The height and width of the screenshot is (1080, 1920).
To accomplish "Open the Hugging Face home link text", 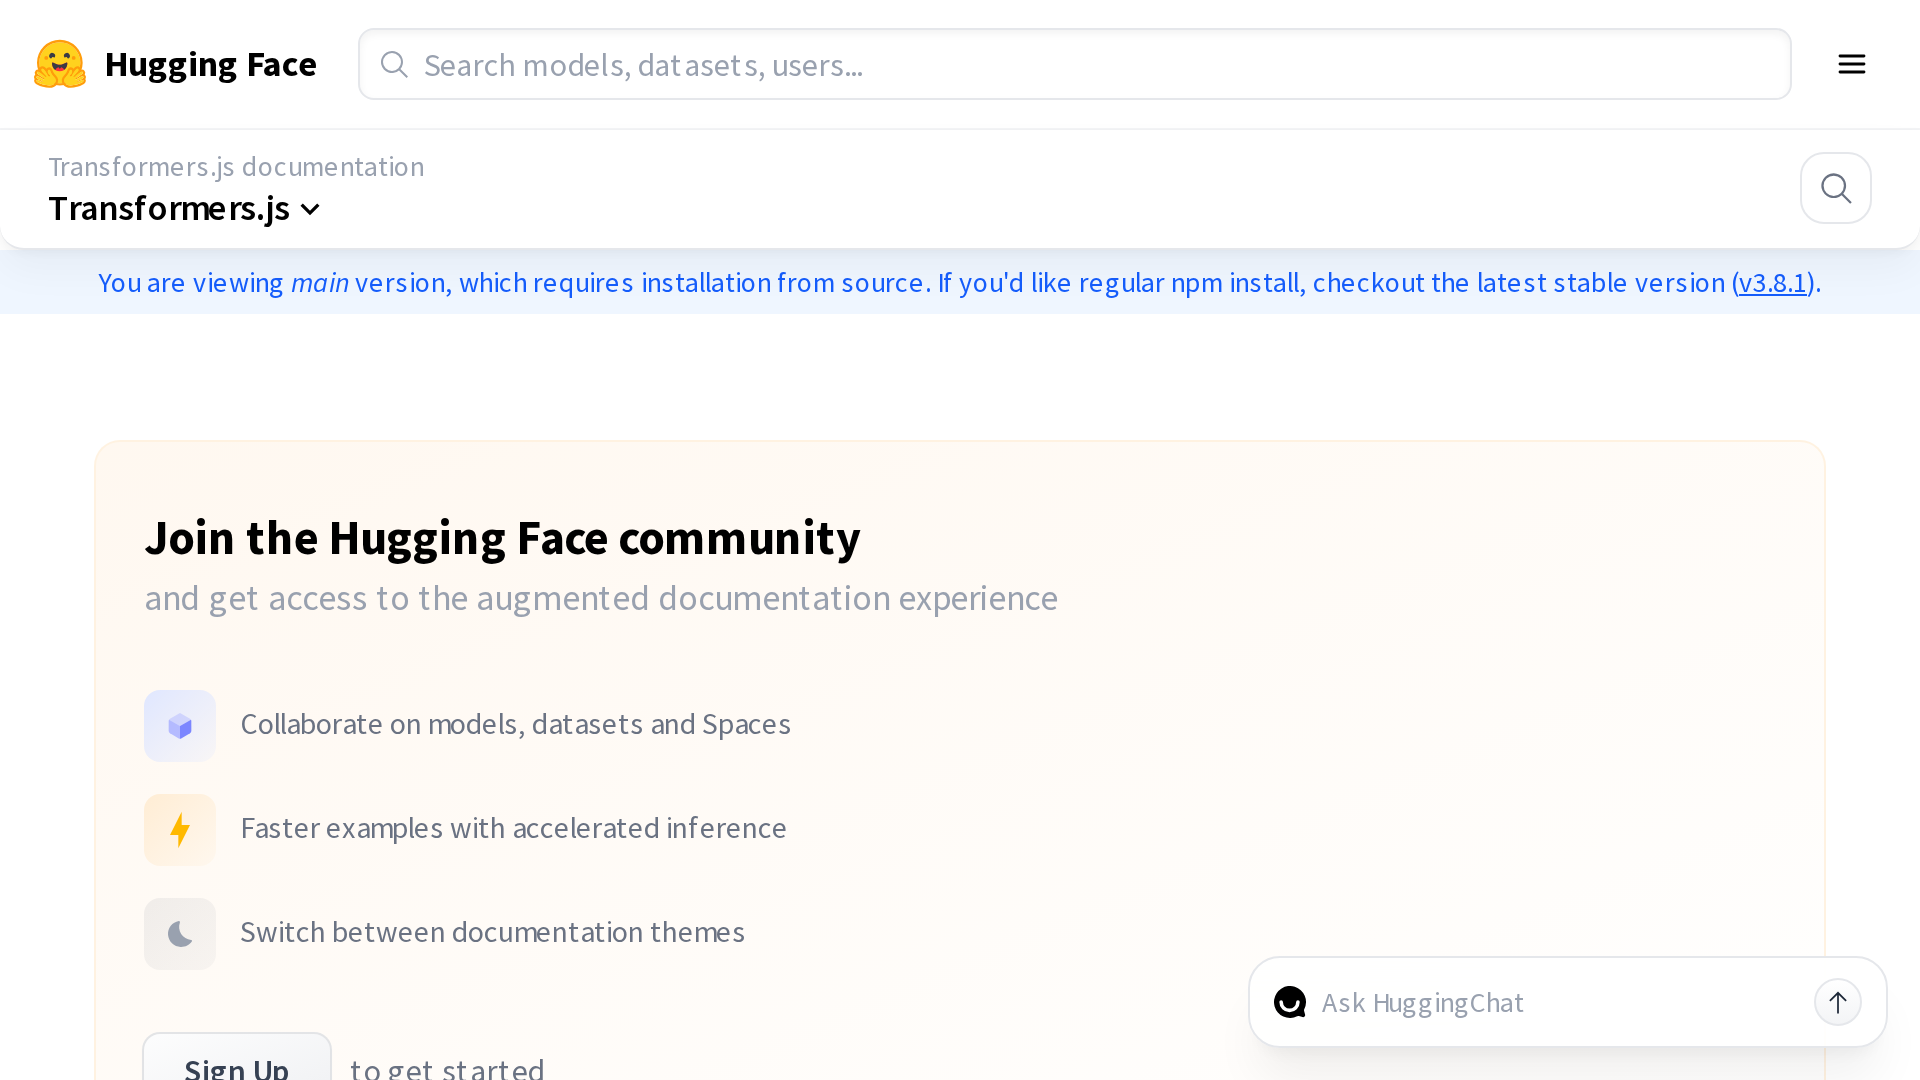I will [210, 64].
